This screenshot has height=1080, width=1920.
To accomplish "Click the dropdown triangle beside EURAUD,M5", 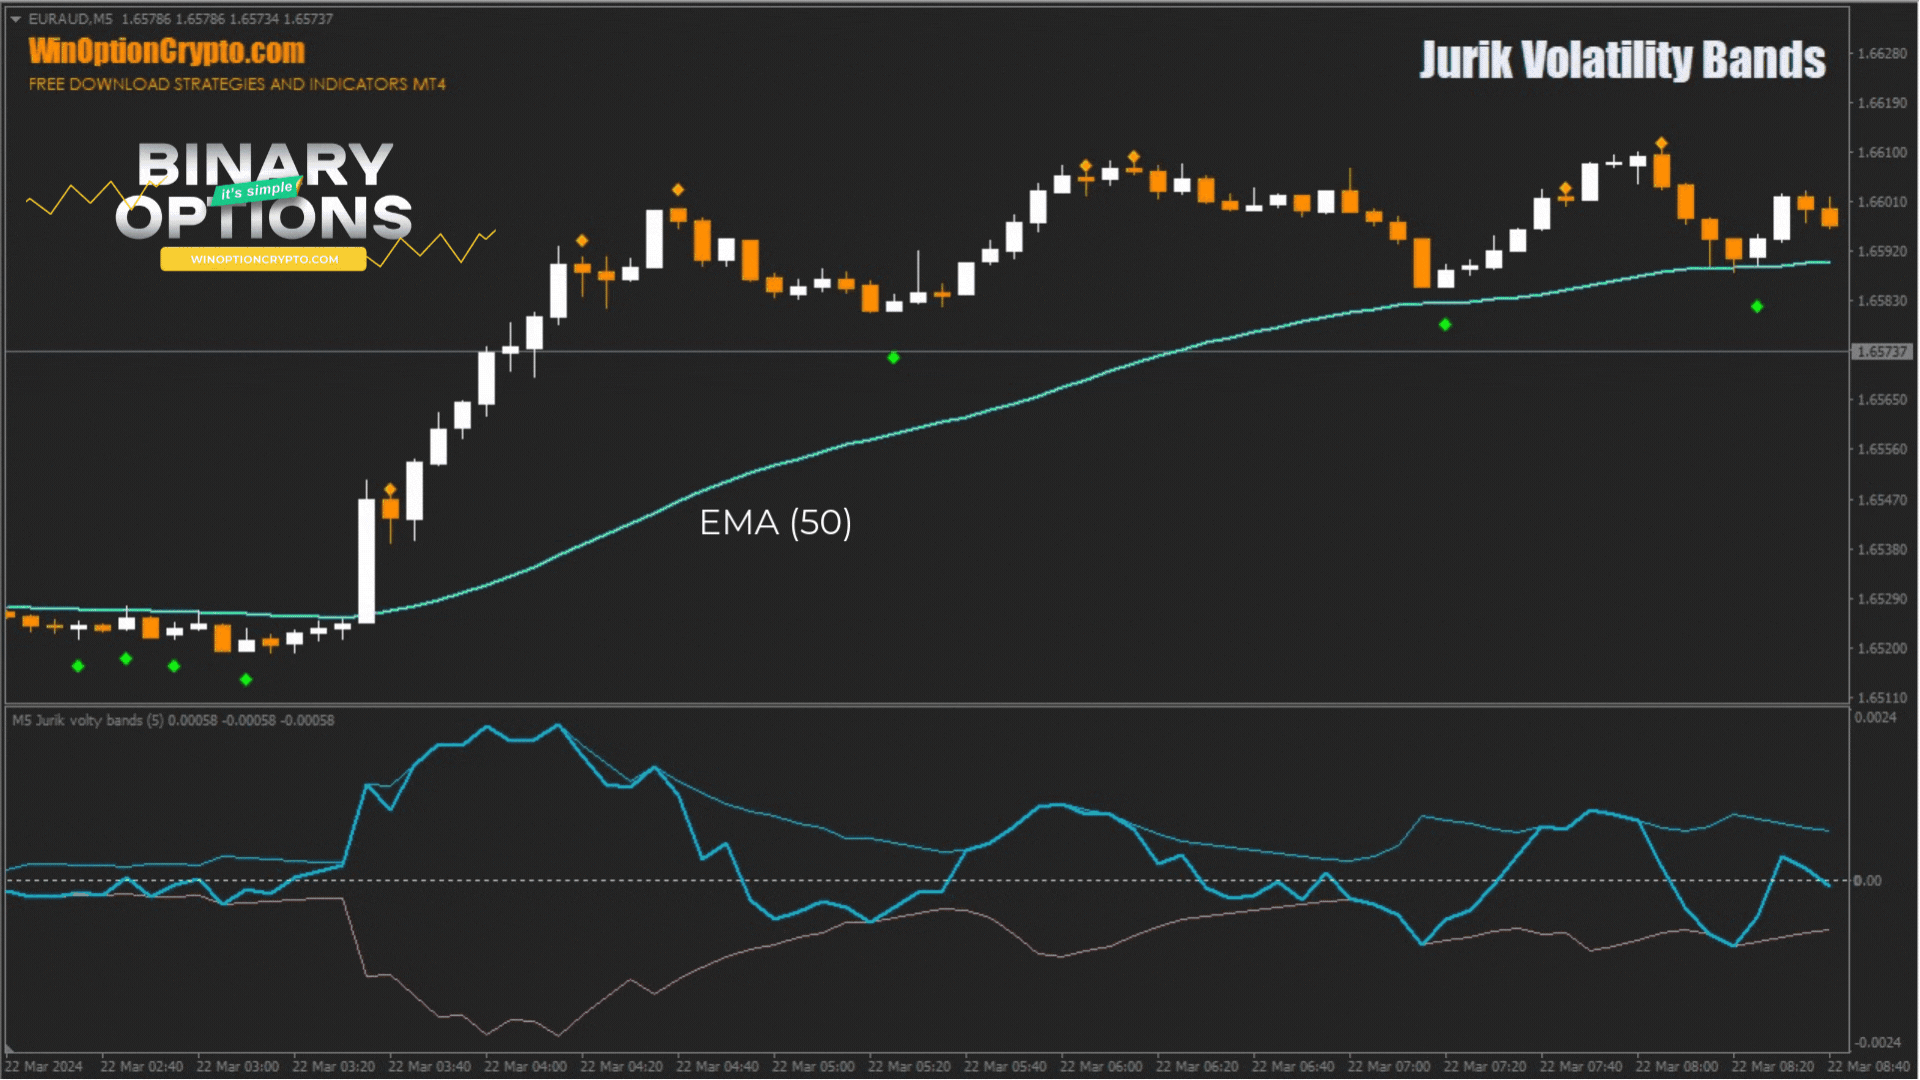I will tap(15, 19).
